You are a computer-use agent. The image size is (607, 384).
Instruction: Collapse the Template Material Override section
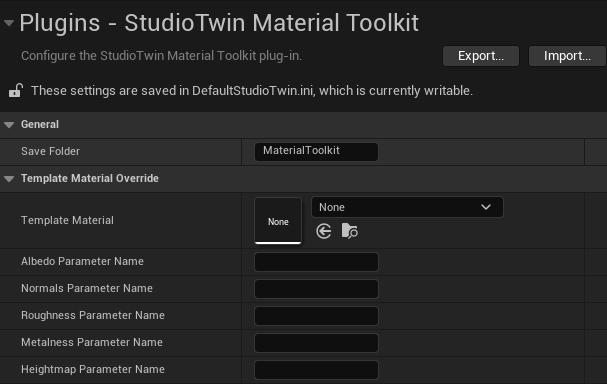[x=9, y=179]
